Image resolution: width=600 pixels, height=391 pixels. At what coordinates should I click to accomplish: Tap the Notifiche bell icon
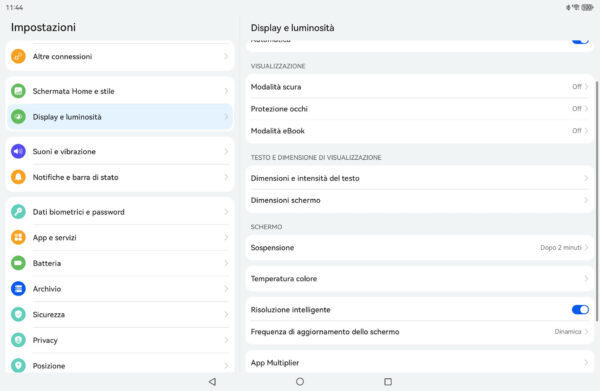click(18, 177)
